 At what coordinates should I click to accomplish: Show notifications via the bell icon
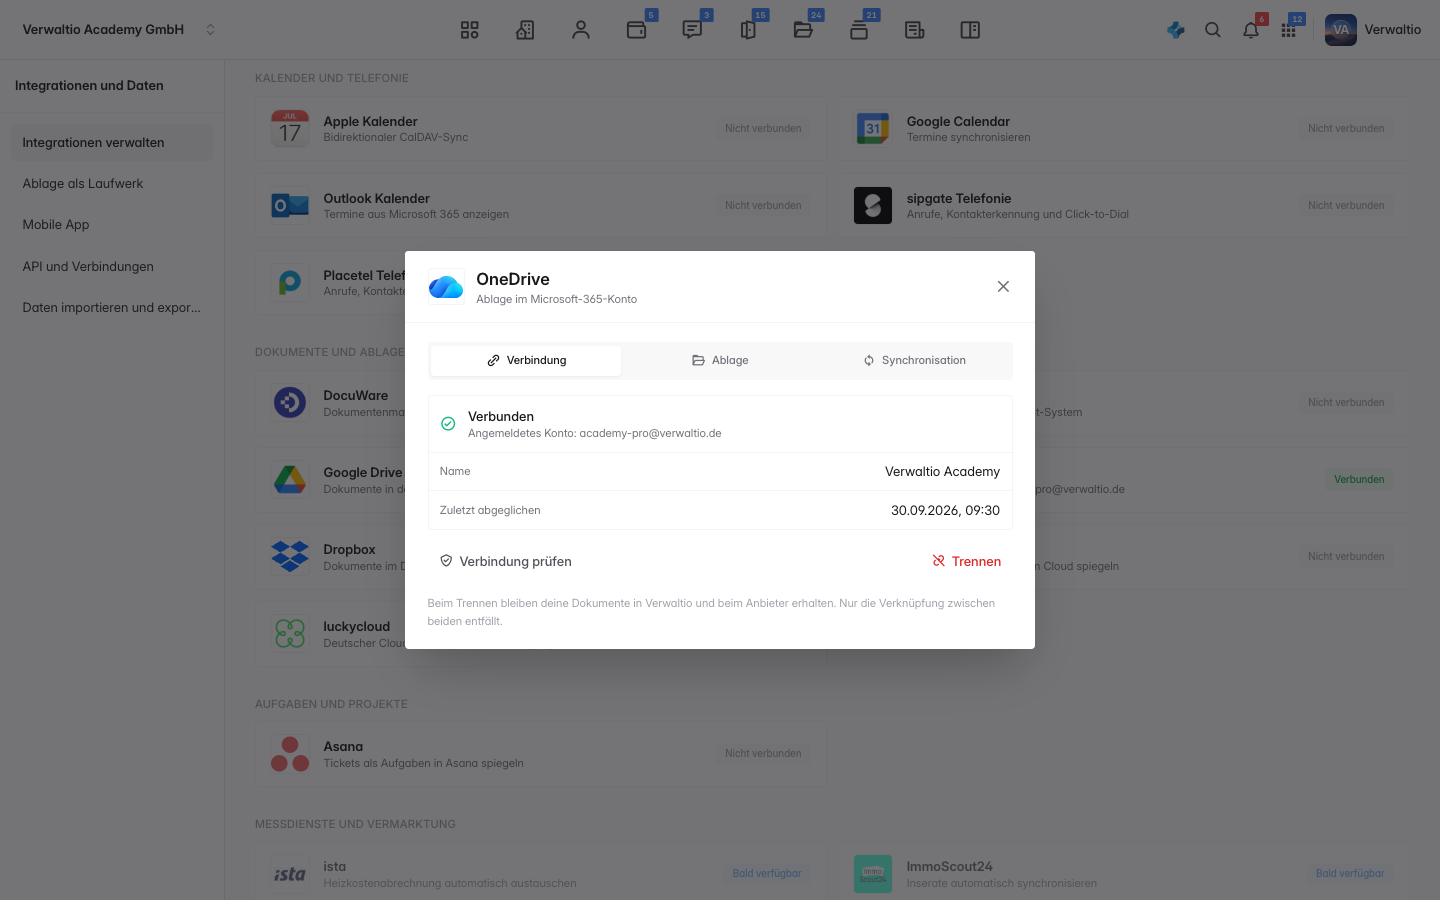click(x=1251, y=30)
